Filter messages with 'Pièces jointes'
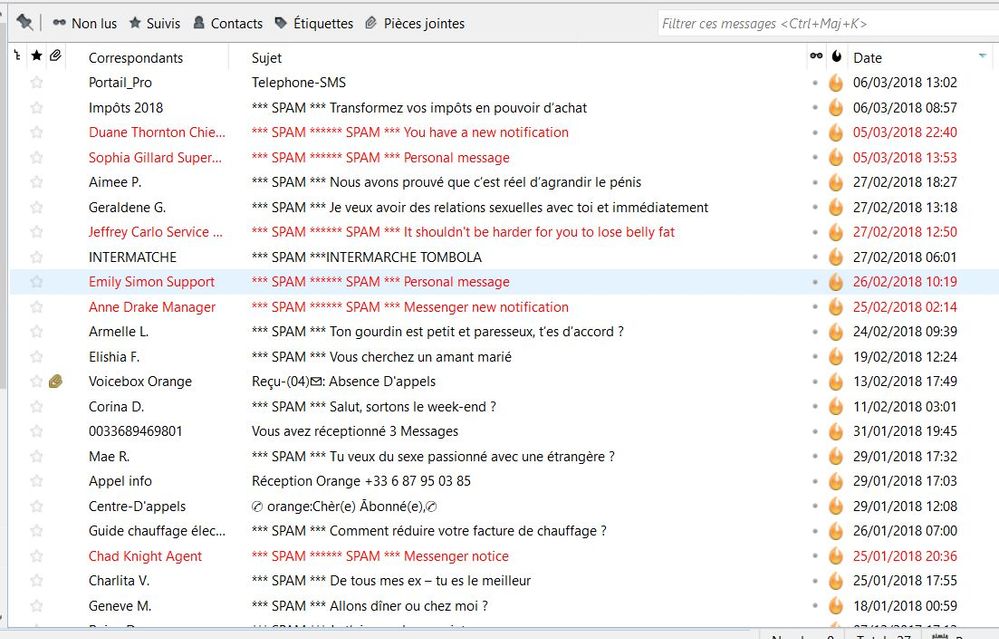The width and height of the screenshot is (999, 639). [414, 23]
